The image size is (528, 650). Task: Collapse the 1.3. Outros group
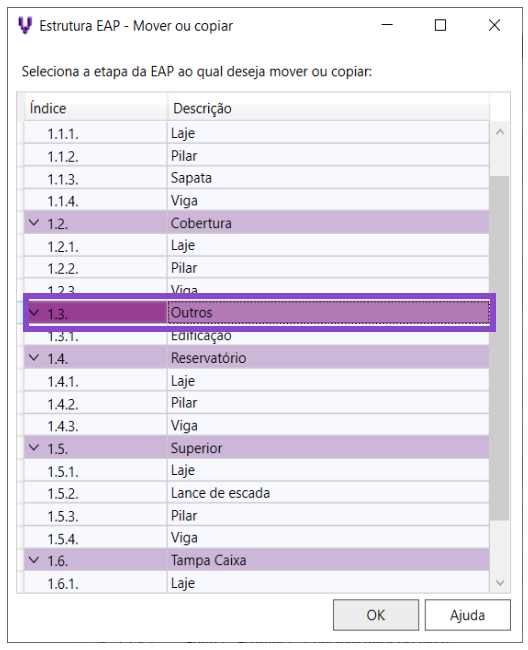34,313
